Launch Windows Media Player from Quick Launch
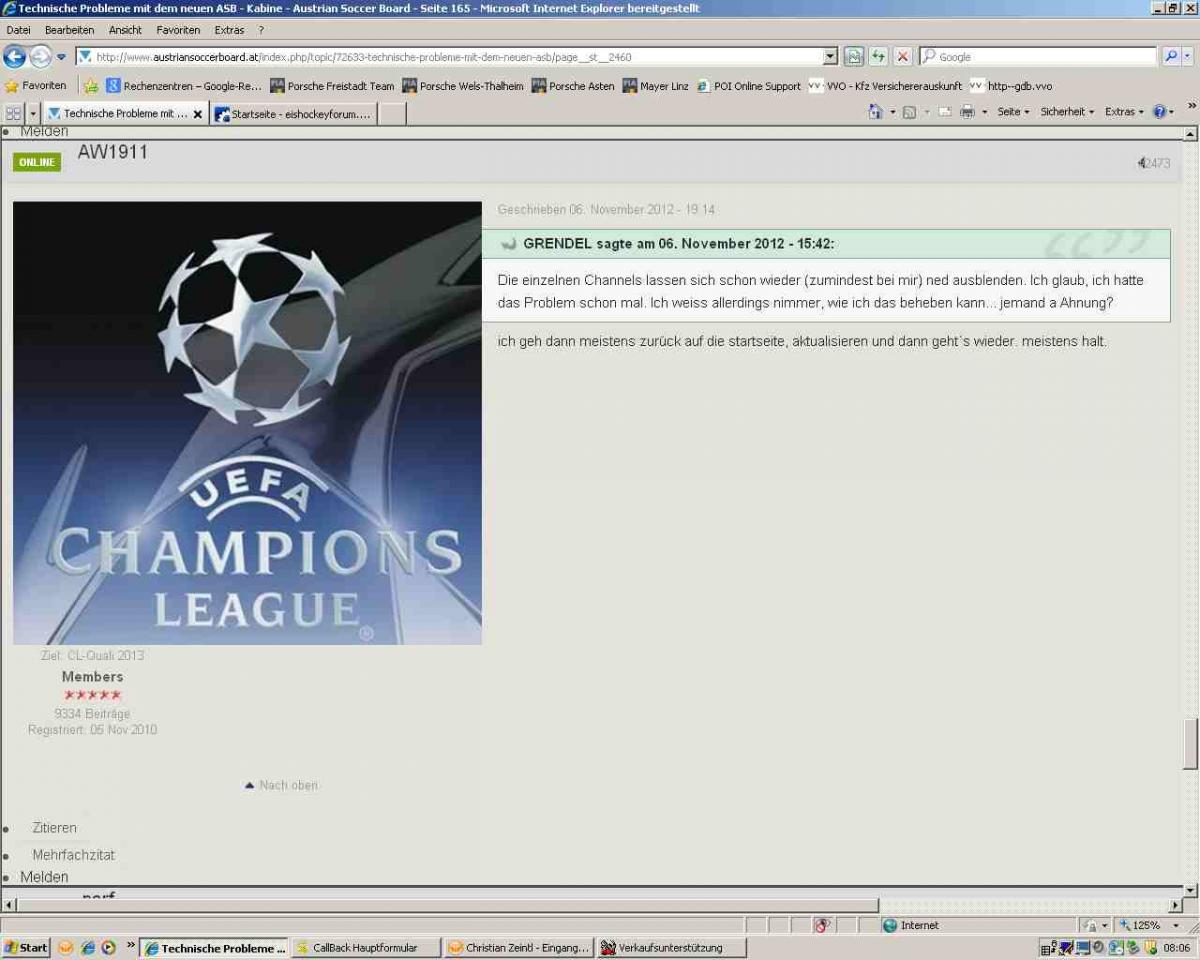 point(108,948)
